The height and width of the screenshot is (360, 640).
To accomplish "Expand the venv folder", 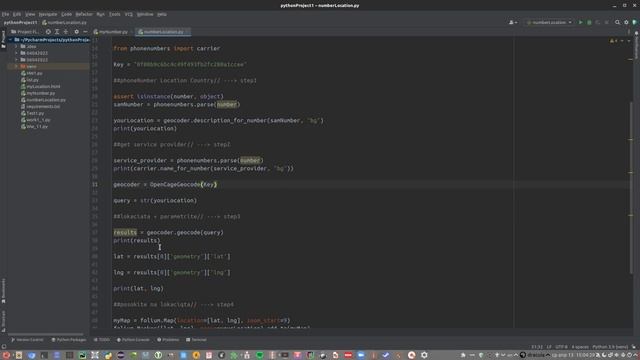I will [16, 67].
